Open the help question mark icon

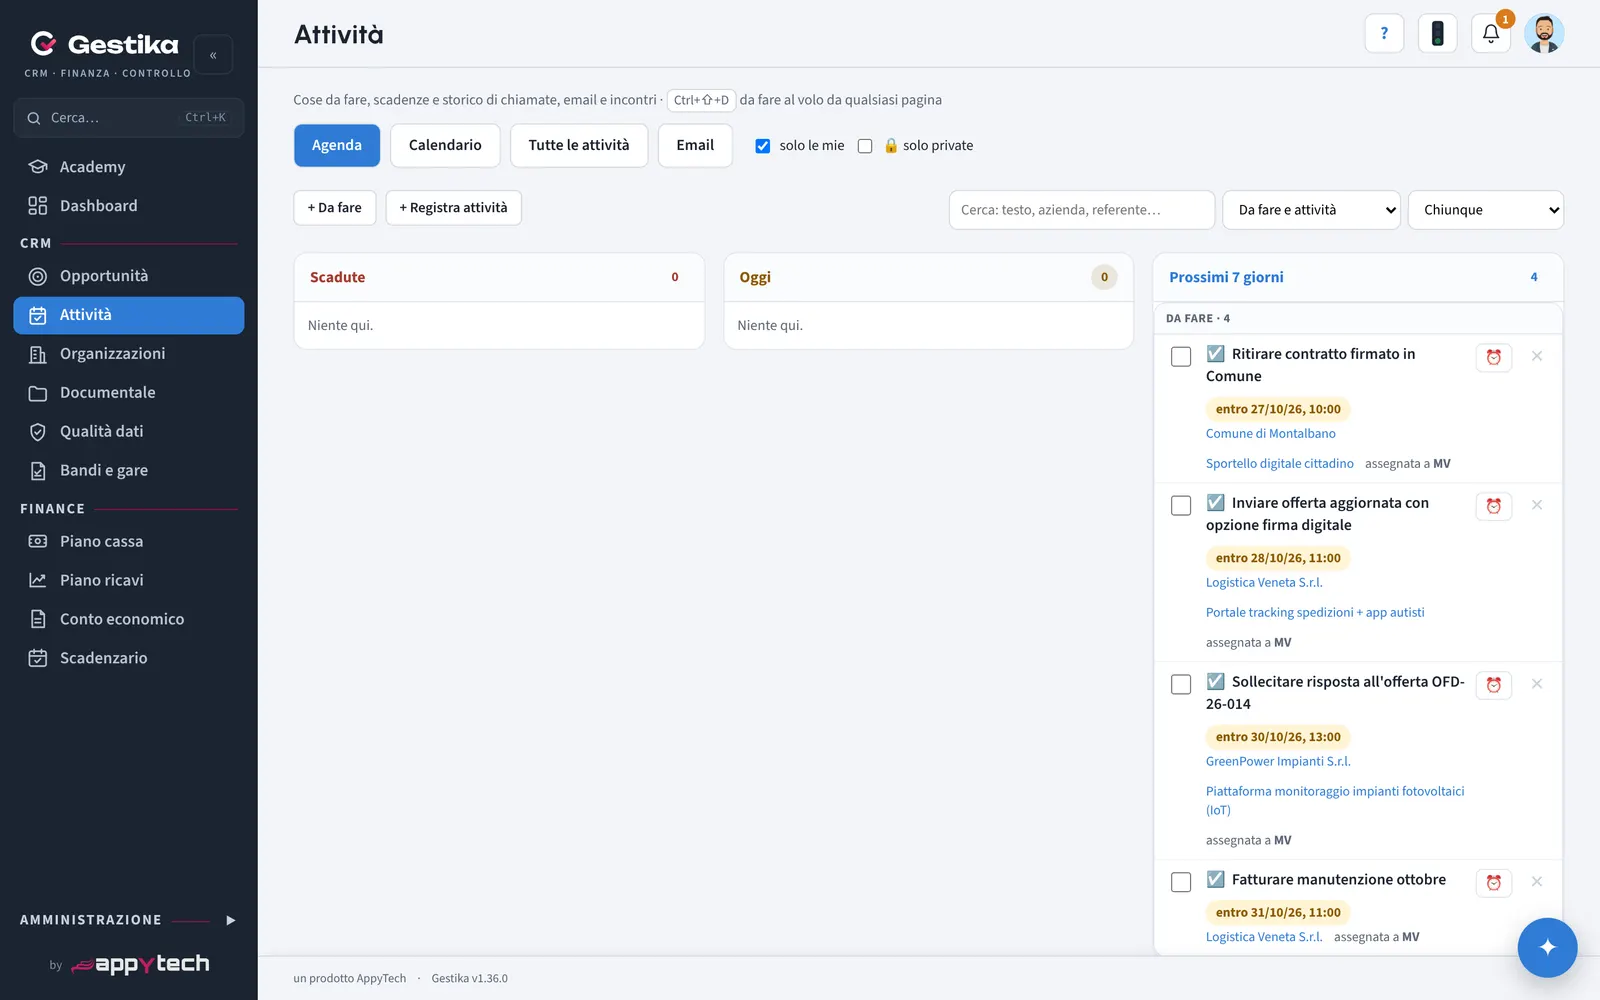[x=1384, y=33]
